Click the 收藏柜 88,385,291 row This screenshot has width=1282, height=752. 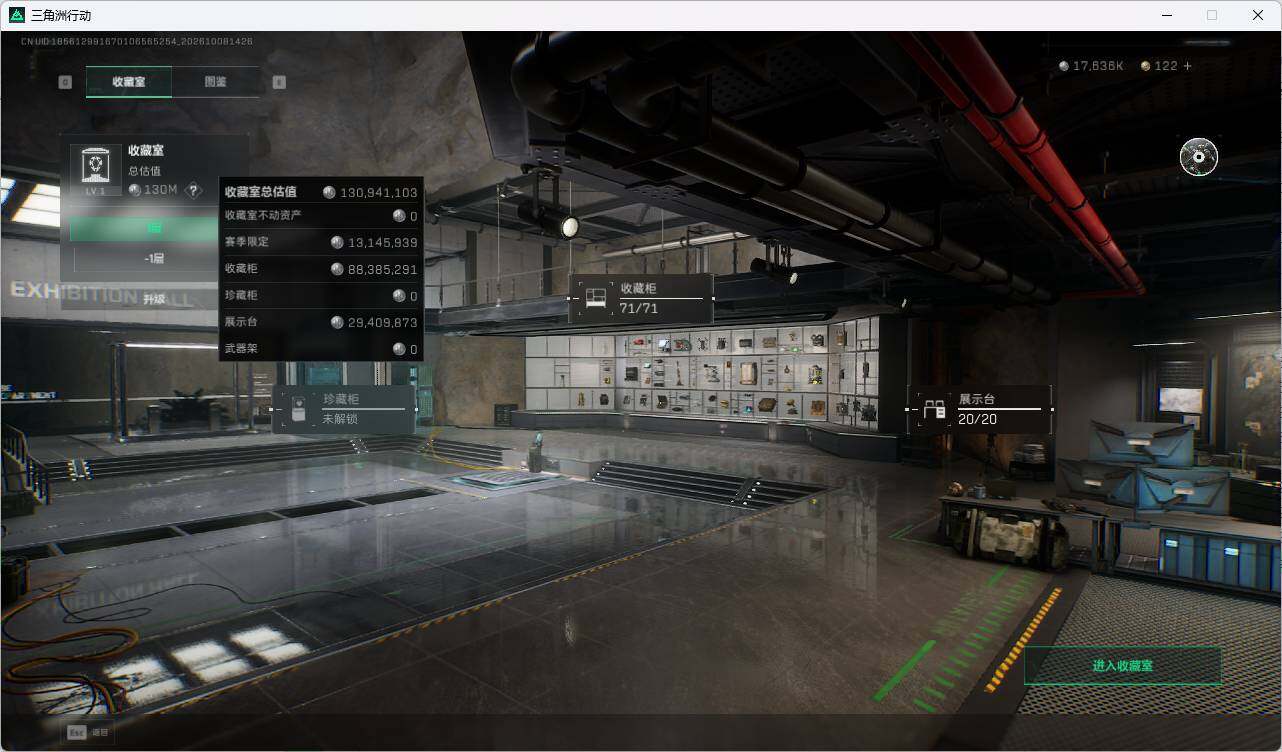click(x=321, y=269)
